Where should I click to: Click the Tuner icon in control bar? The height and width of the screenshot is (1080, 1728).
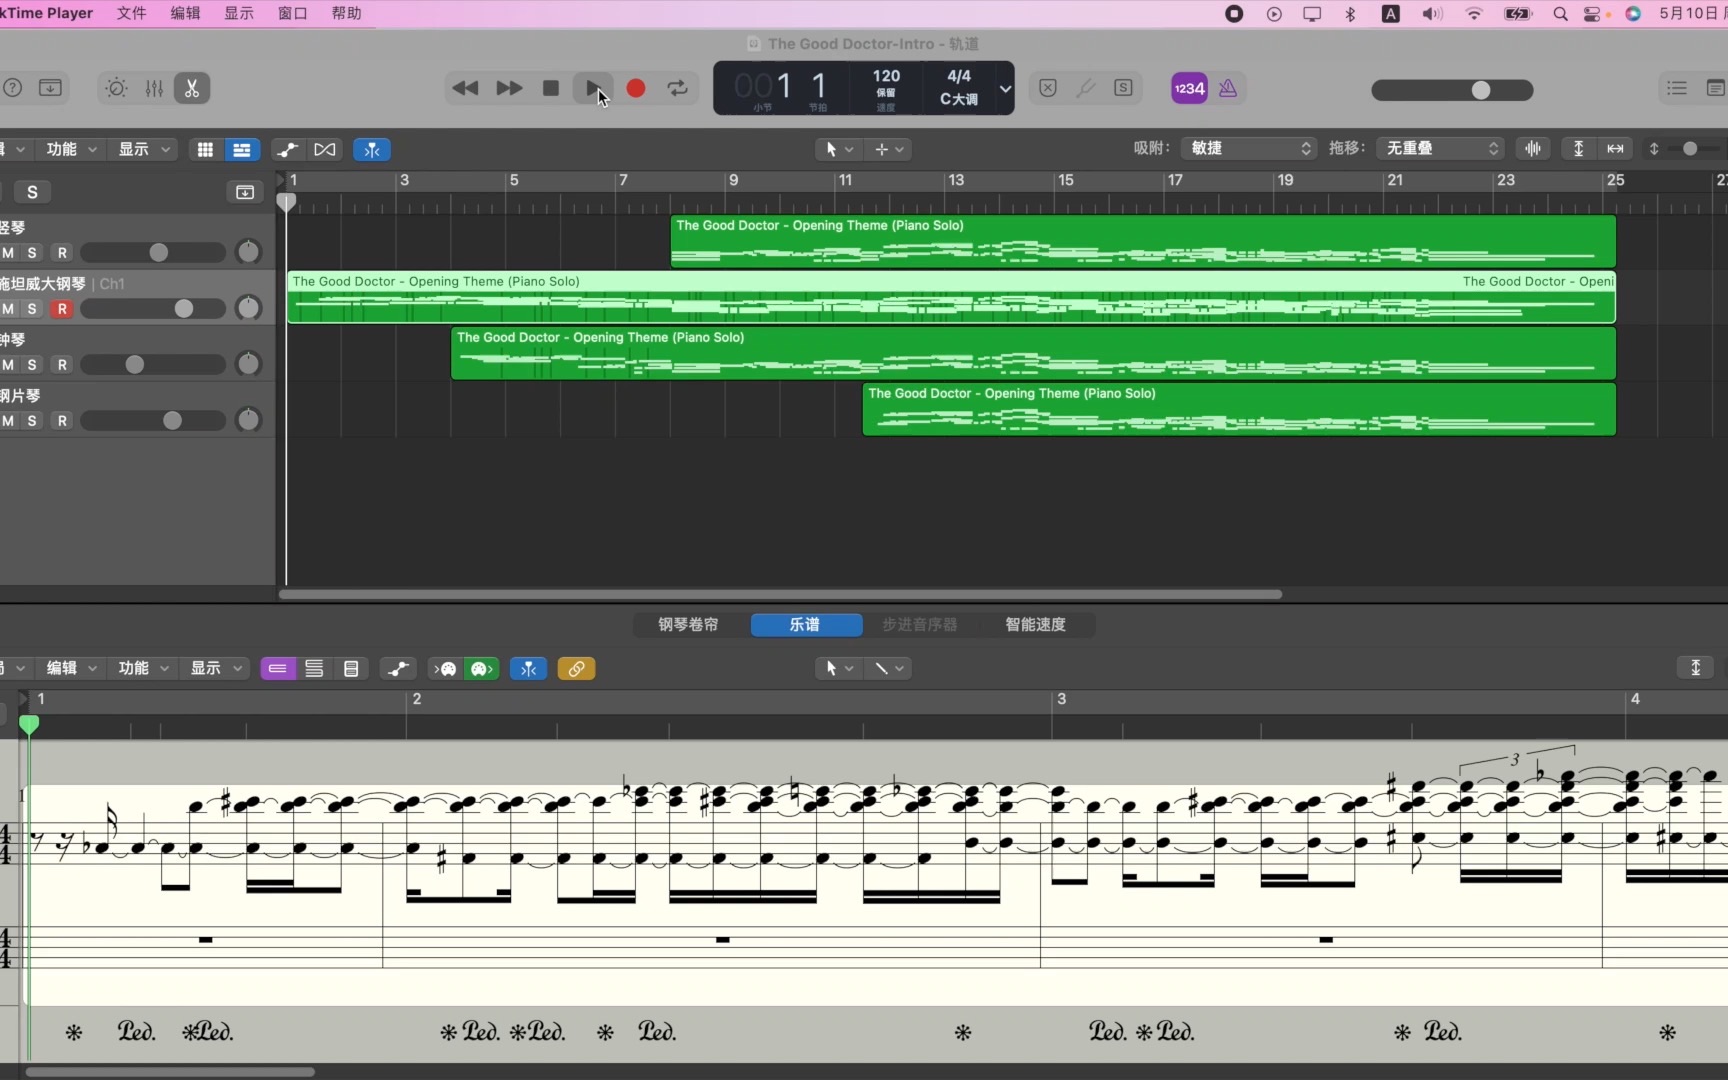pos(1086,88)
